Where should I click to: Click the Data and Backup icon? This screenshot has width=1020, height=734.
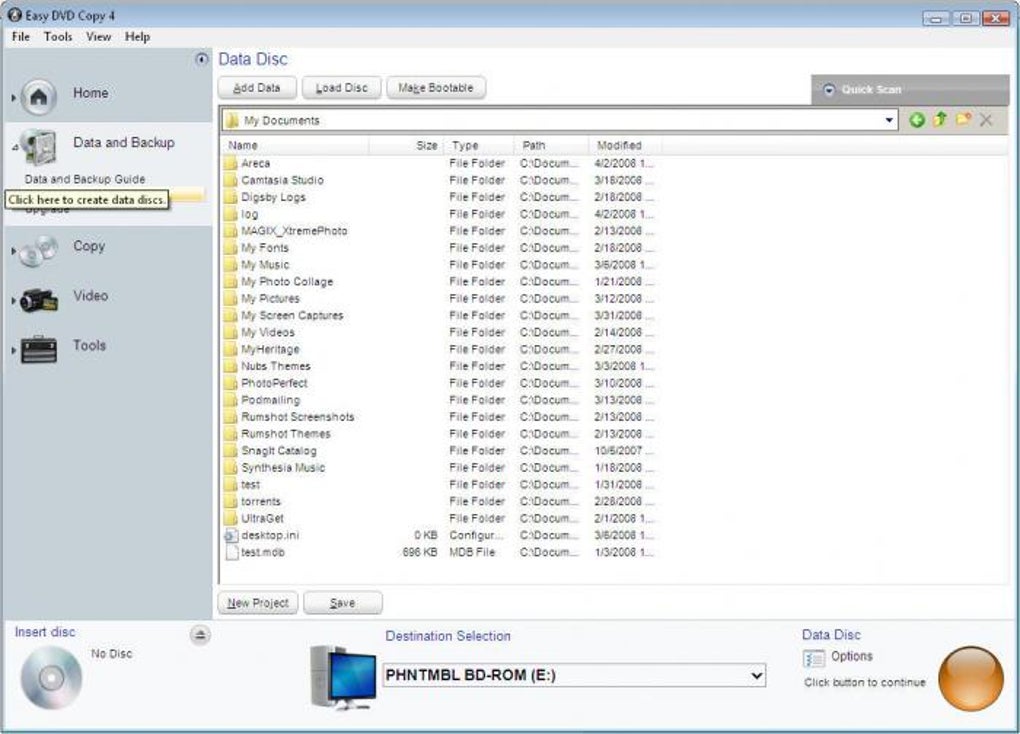click(x=39, y=146)
